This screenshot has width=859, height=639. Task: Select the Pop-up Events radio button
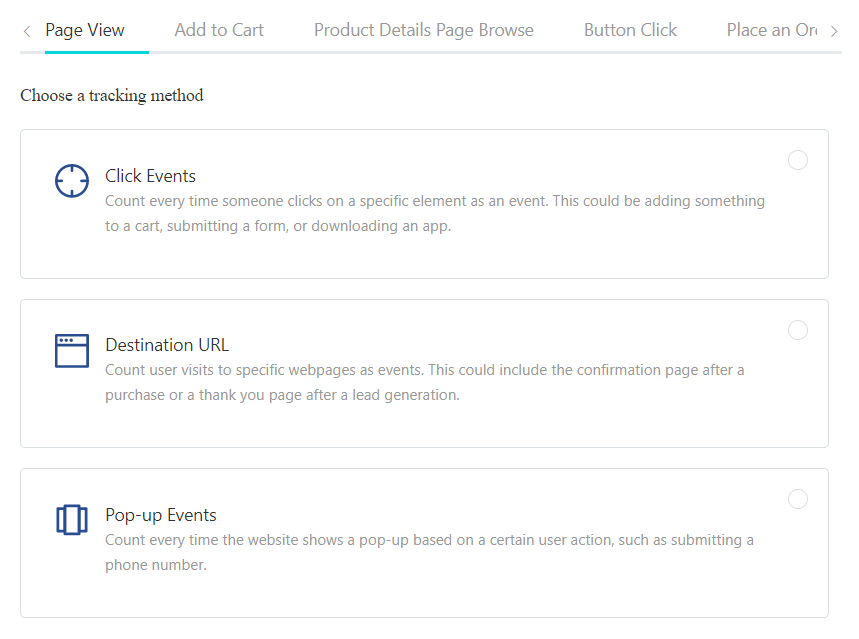click(x=798, y=499)
